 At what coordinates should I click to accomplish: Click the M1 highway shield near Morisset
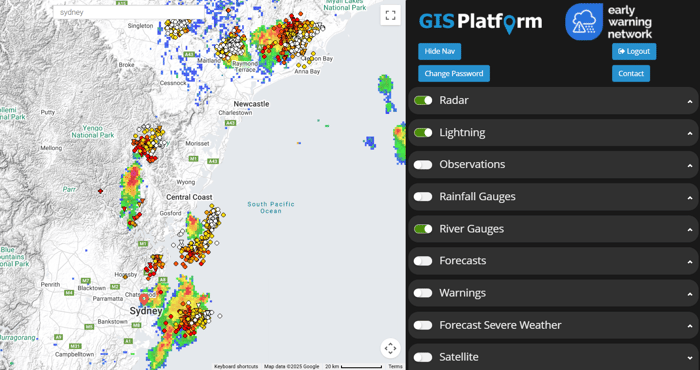[x=193, y=159]
